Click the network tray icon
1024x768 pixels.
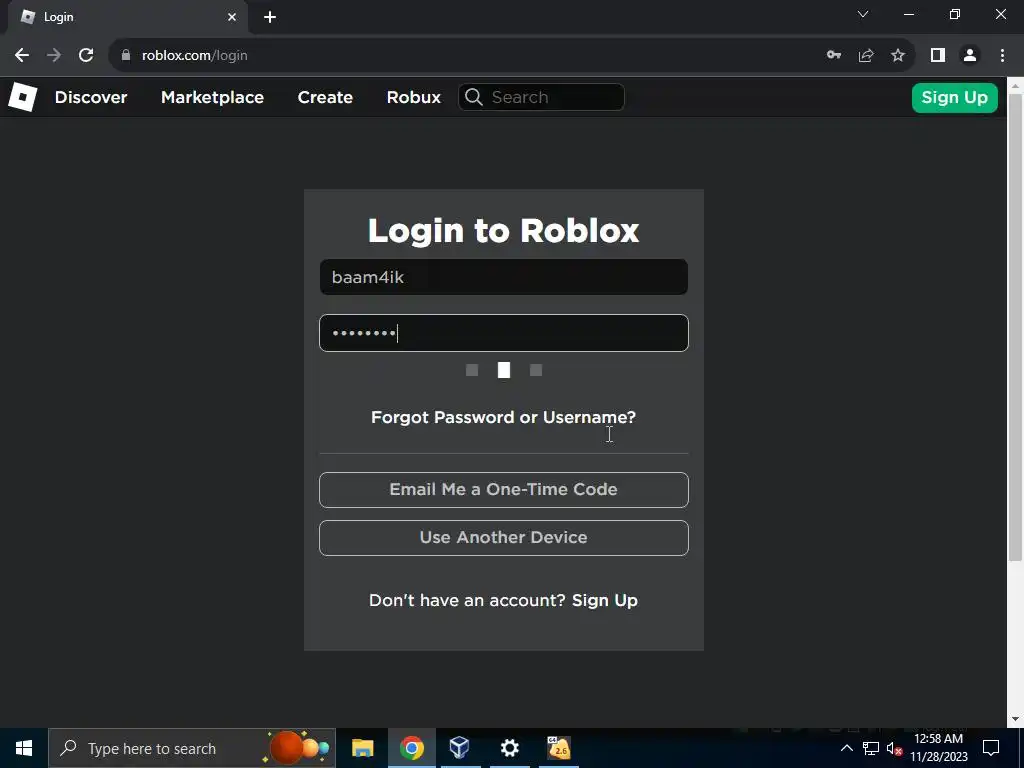(x=871, y=748)
